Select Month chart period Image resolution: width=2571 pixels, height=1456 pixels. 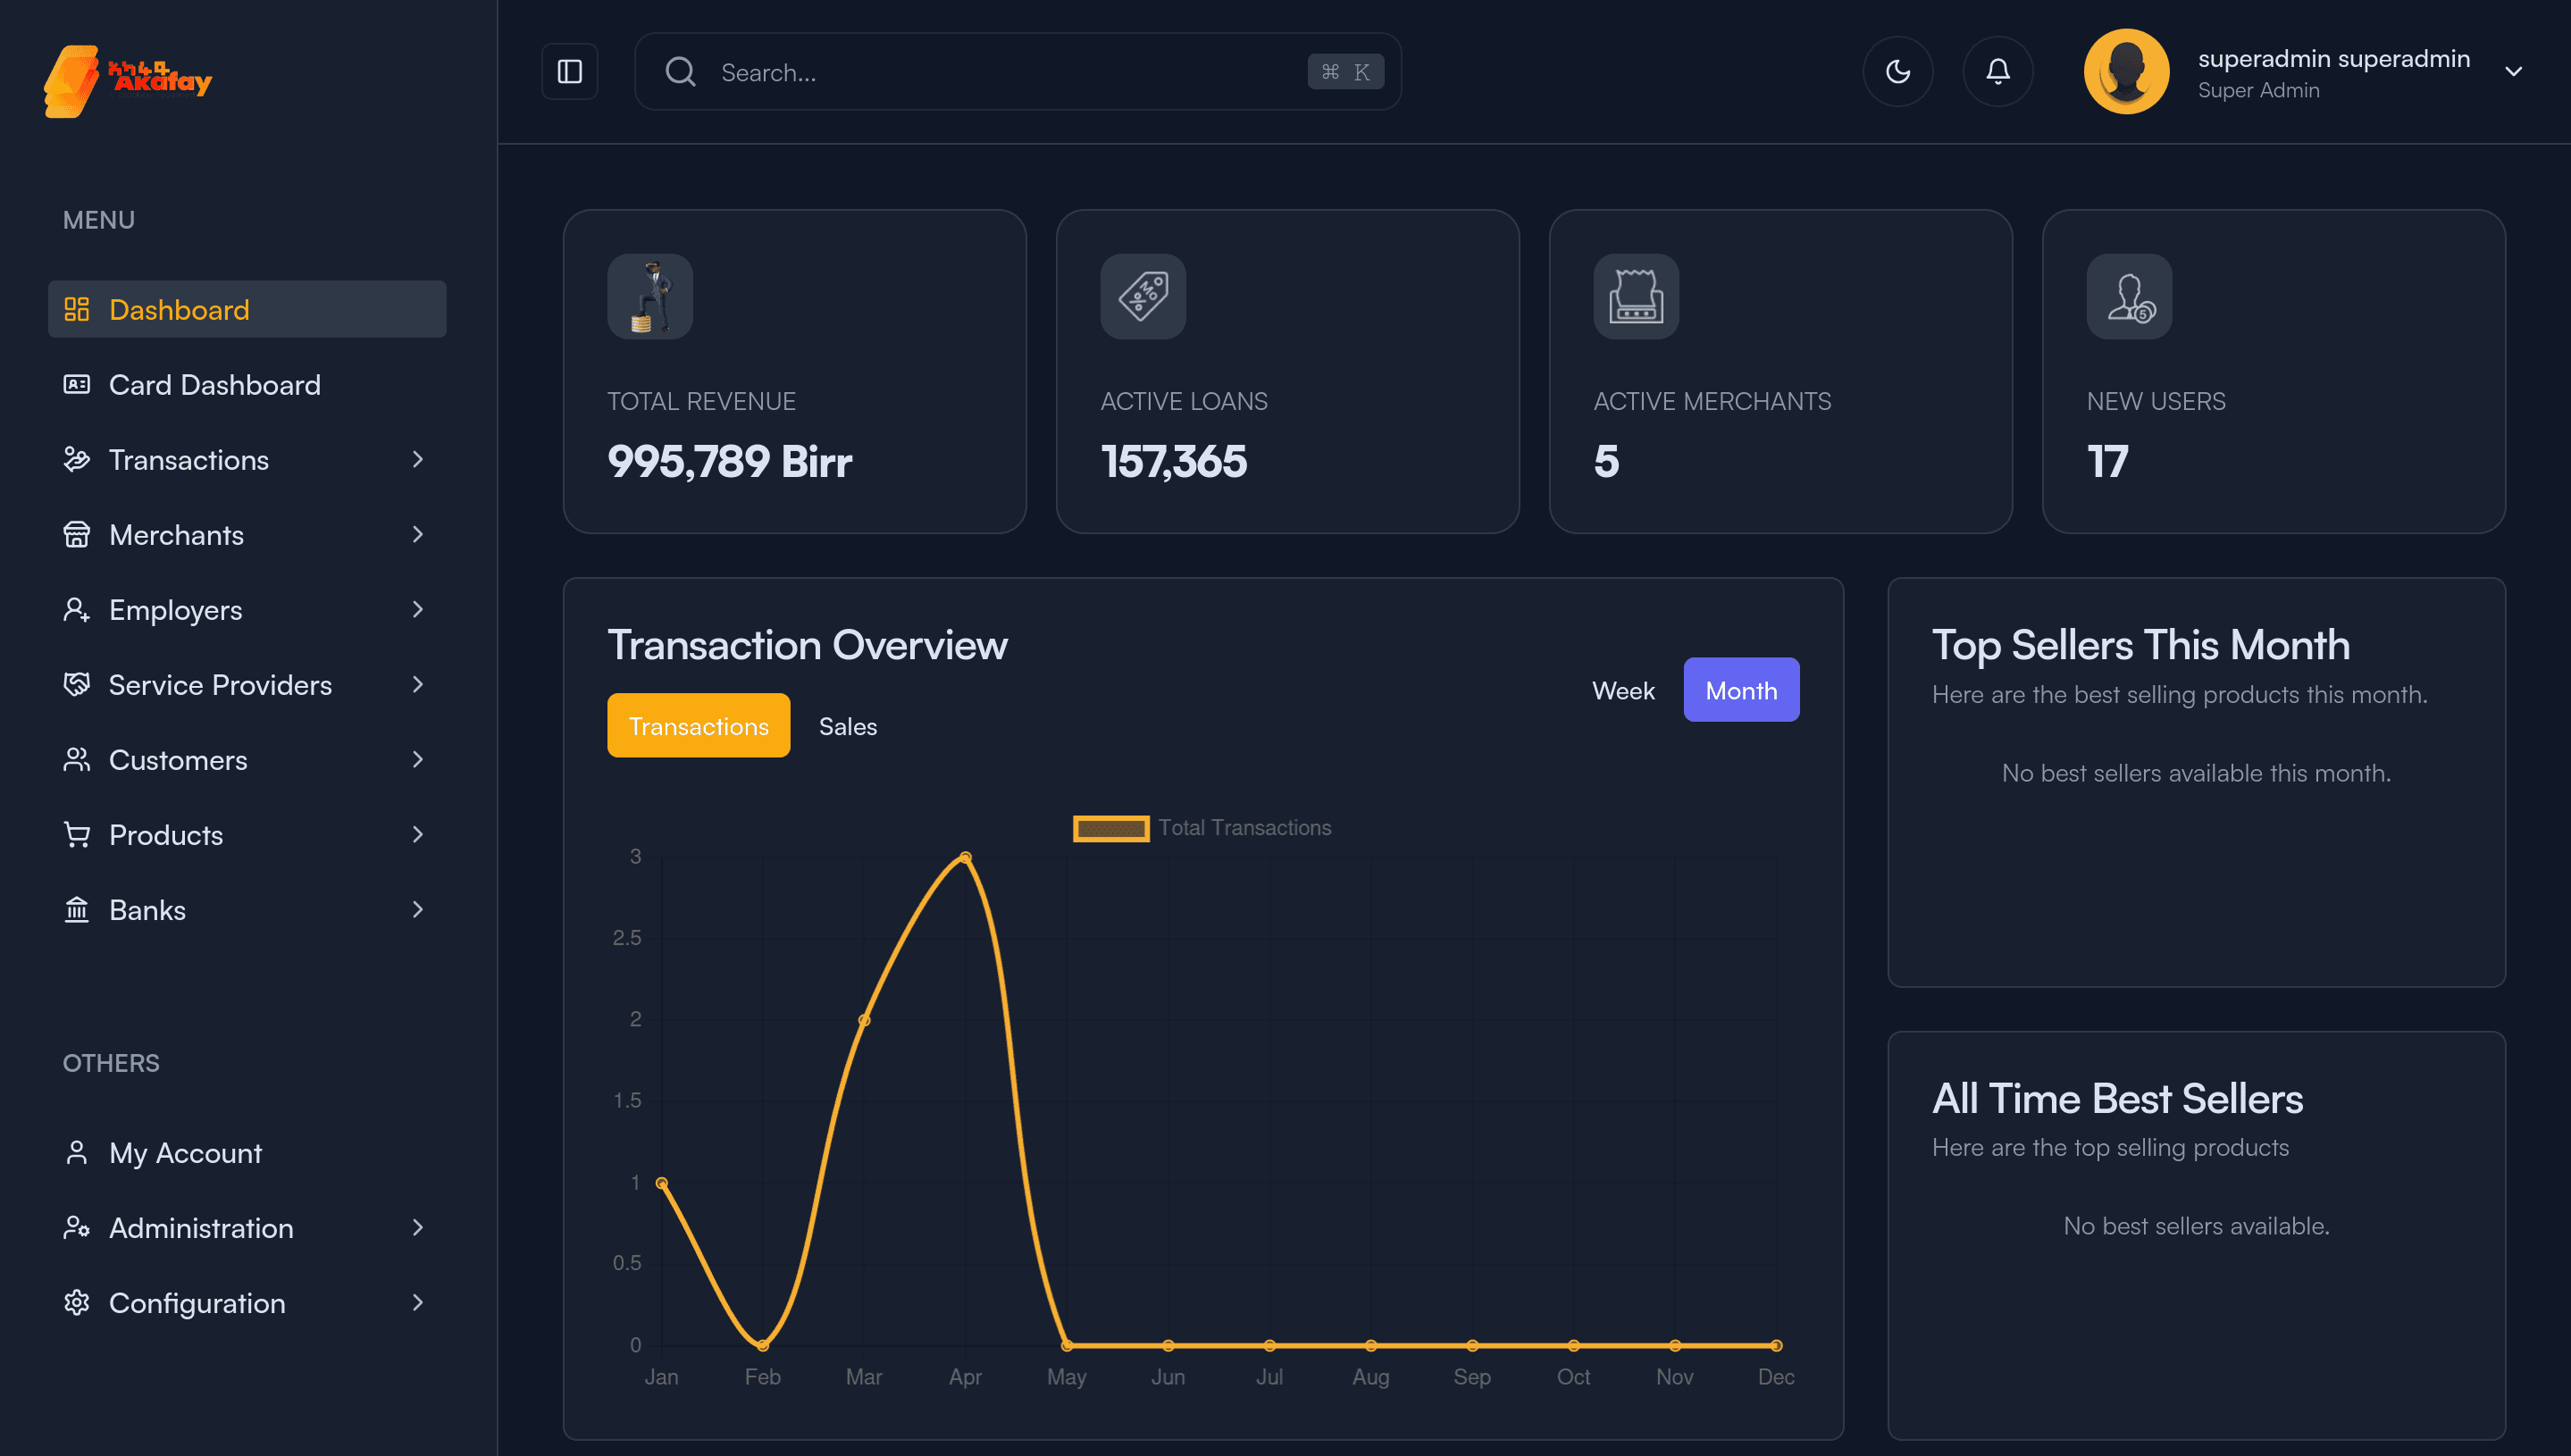(1741, 690)
